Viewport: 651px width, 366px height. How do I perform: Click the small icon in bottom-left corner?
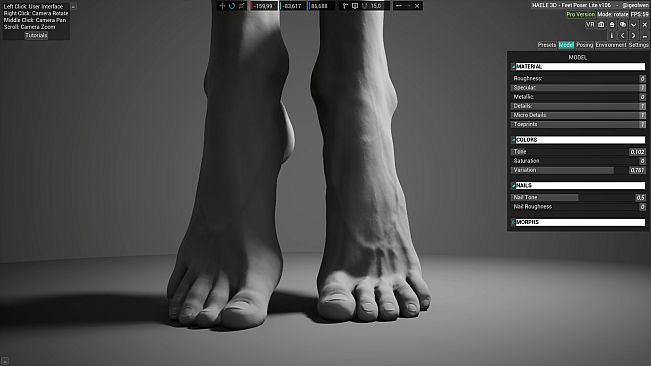5,361
